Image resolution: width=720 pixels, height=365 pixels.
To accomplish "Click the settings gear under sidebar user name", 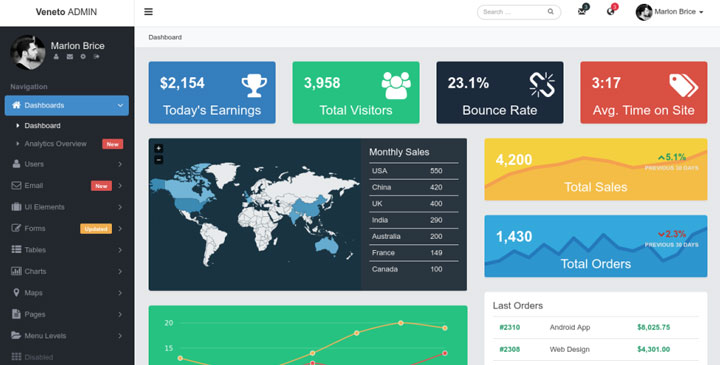I will [x=83, y=57].
